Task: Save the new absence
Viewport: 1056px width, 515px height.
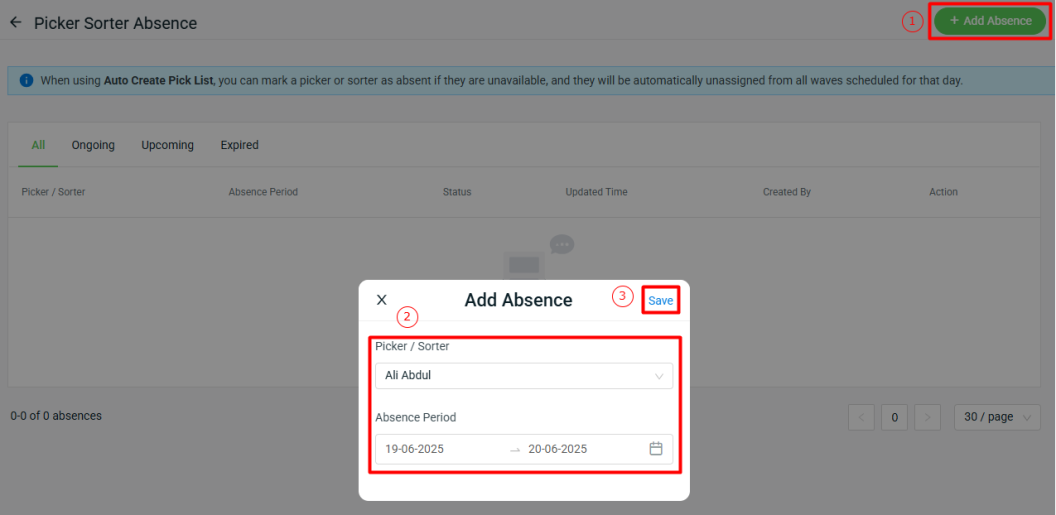Action: coord(660,300)
